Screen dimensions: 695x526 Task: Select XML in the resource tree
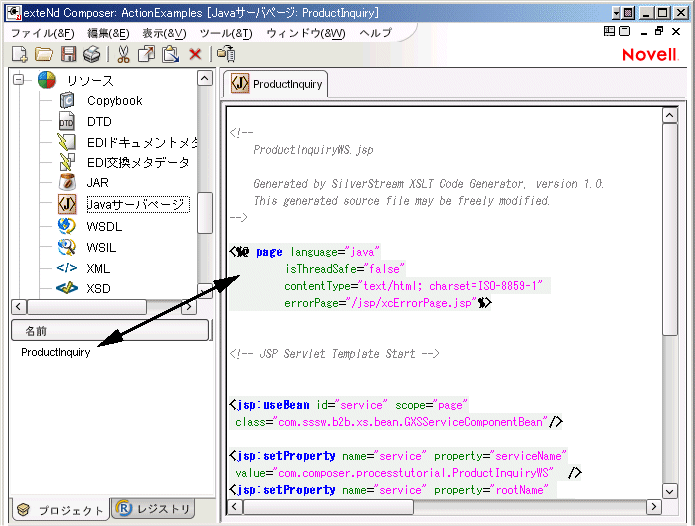[98, 269]
